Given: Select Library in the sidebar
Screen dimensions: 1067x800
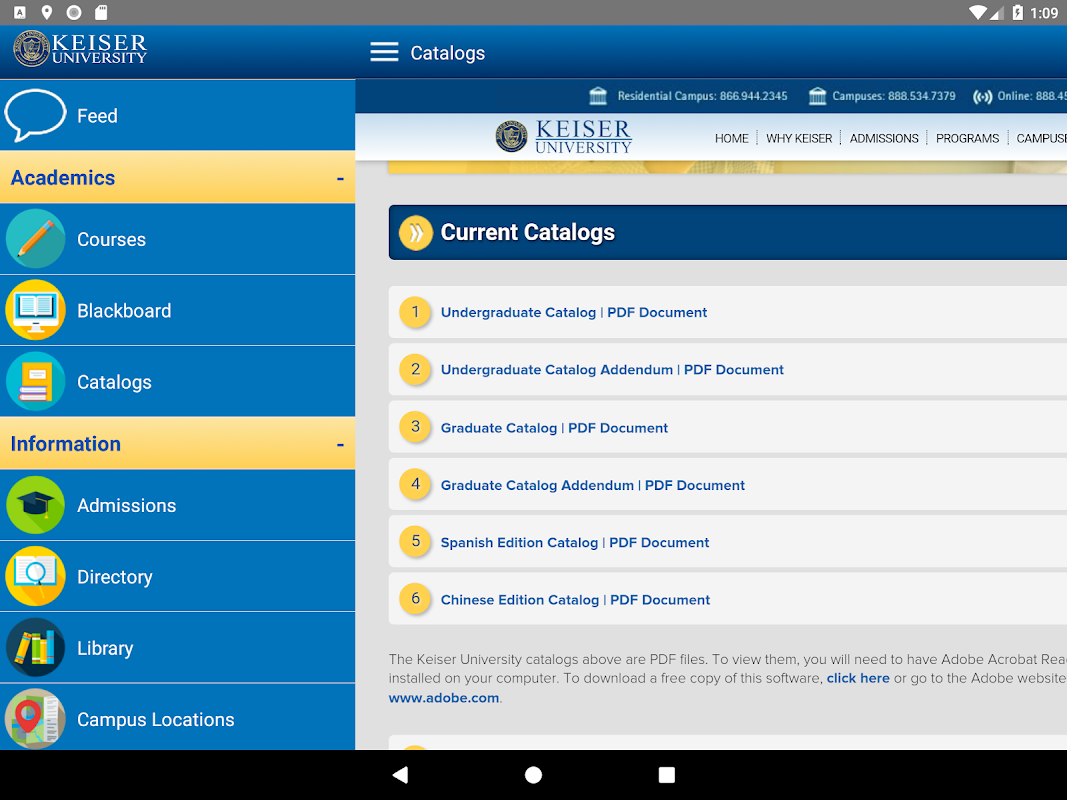Looking at the screenshot, I should [178, 648].
